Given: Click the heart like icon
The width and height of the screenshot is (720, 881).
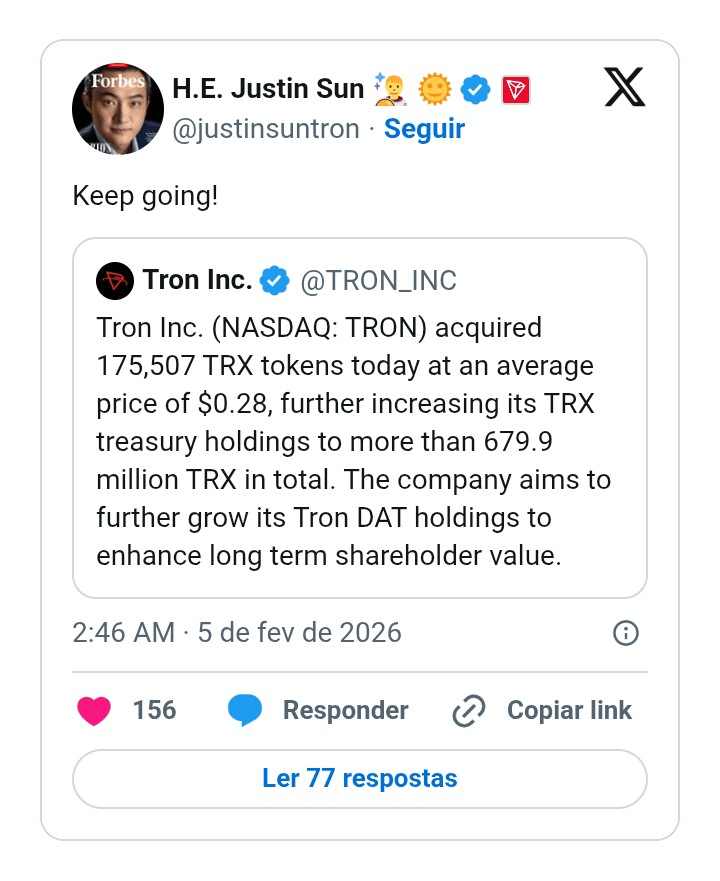Looking at the screenshot, I should point(94,711).
